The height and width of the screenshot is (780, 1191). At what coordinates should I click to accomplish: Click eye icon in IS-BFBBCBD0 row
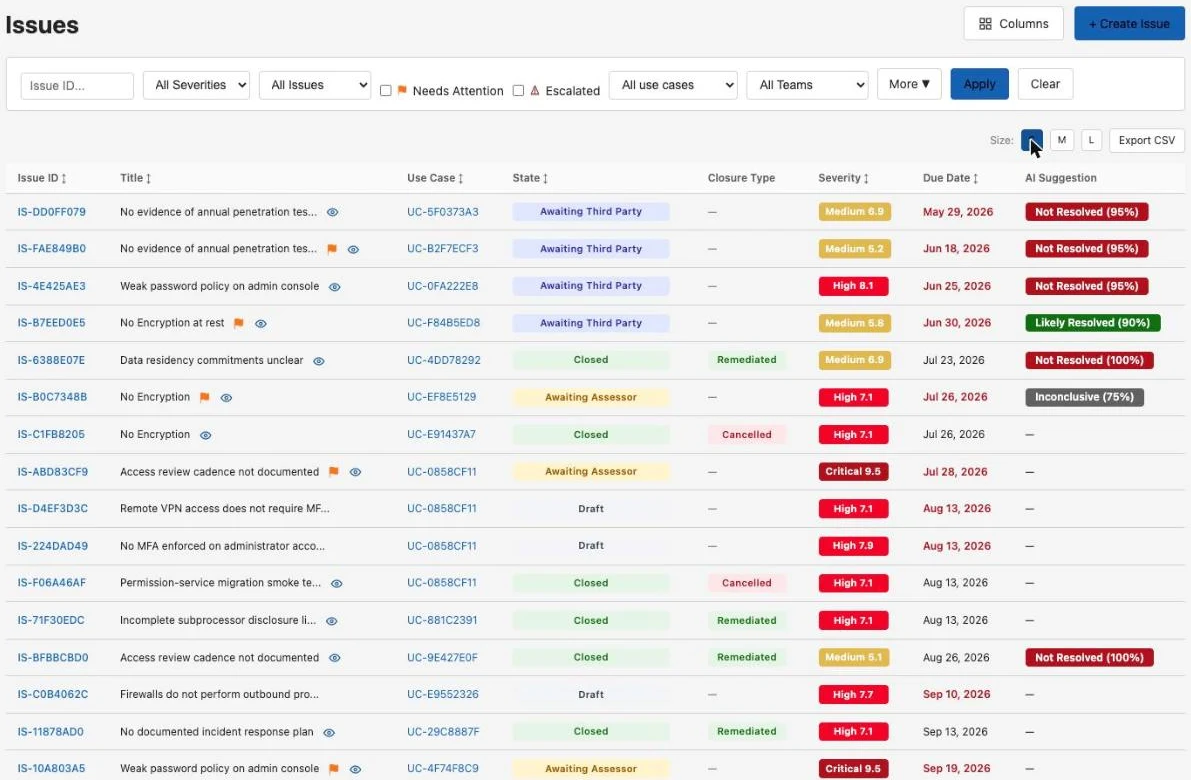coord(334,658)
